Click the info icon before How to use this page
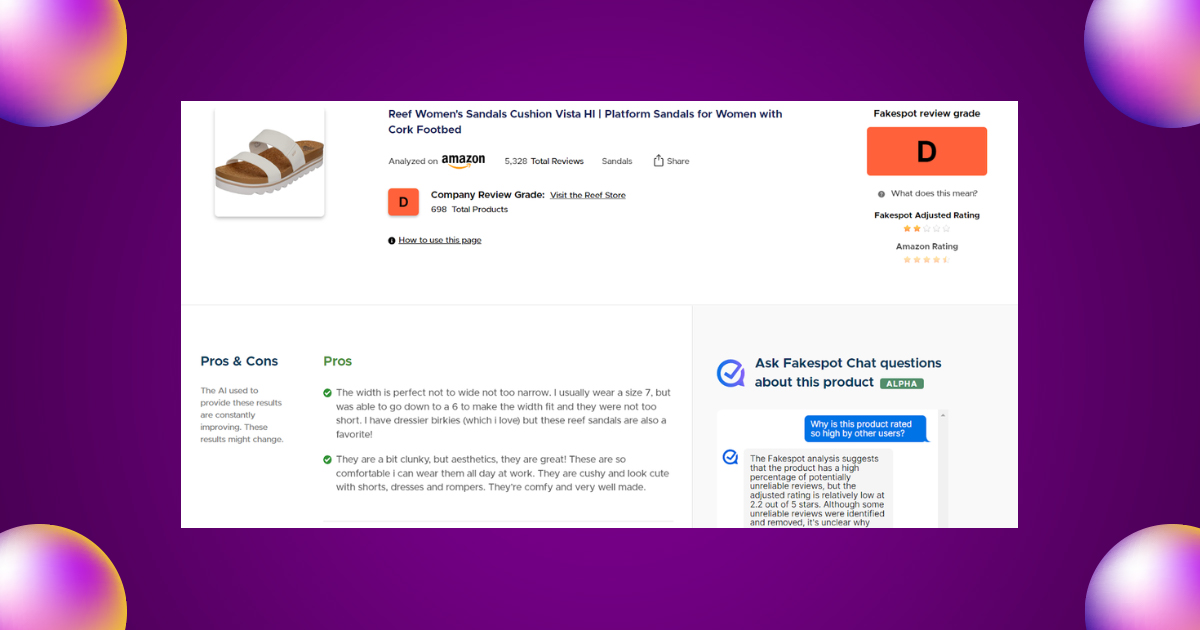1200x630 pixels. 392,241
